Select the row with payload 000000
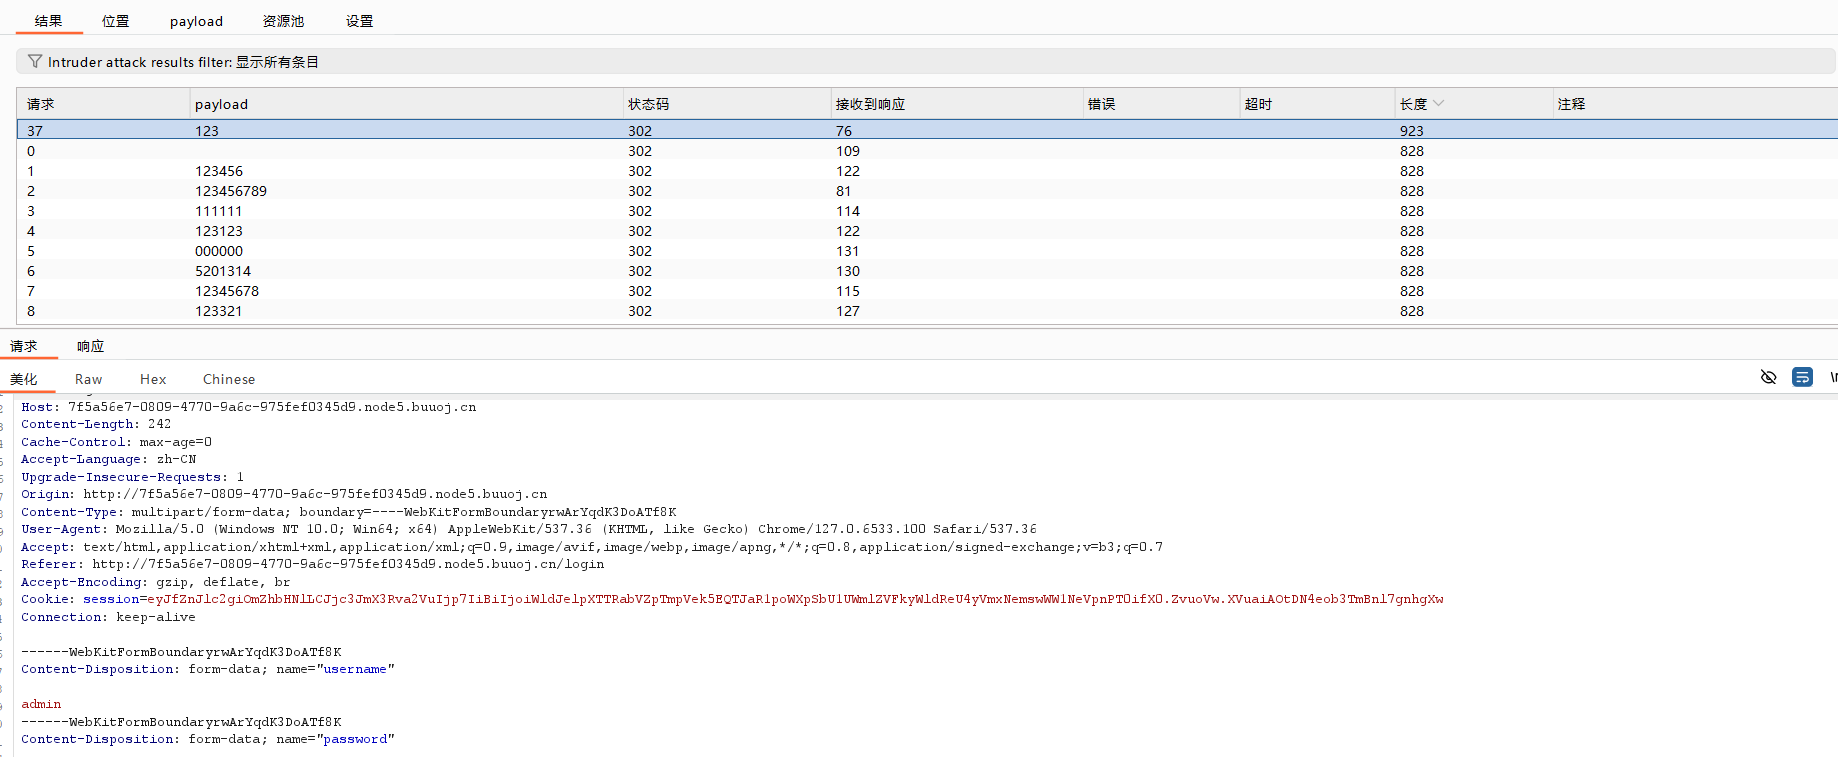 (927, 251)
